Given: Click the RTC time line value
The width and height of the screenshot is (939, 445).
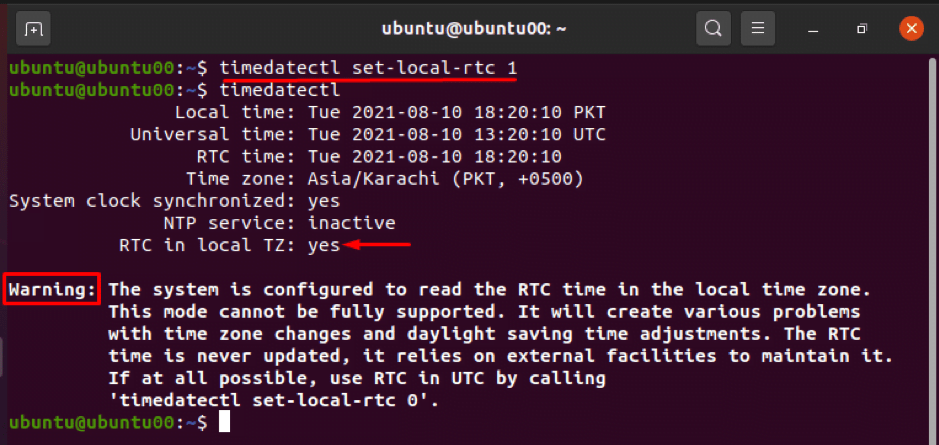Looking at the screenshot, I should [x=435, y=156].
